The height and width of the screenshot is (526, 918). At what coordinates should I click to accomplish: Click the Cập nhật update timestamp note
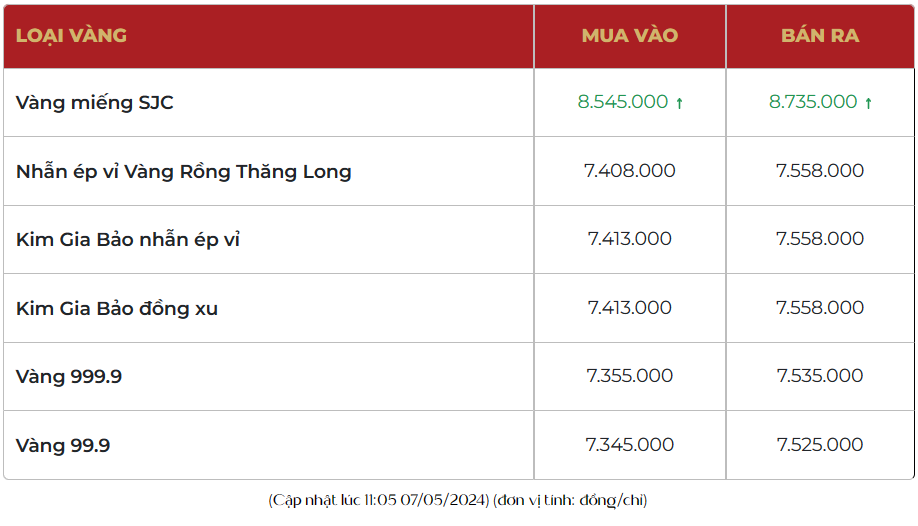460,500
